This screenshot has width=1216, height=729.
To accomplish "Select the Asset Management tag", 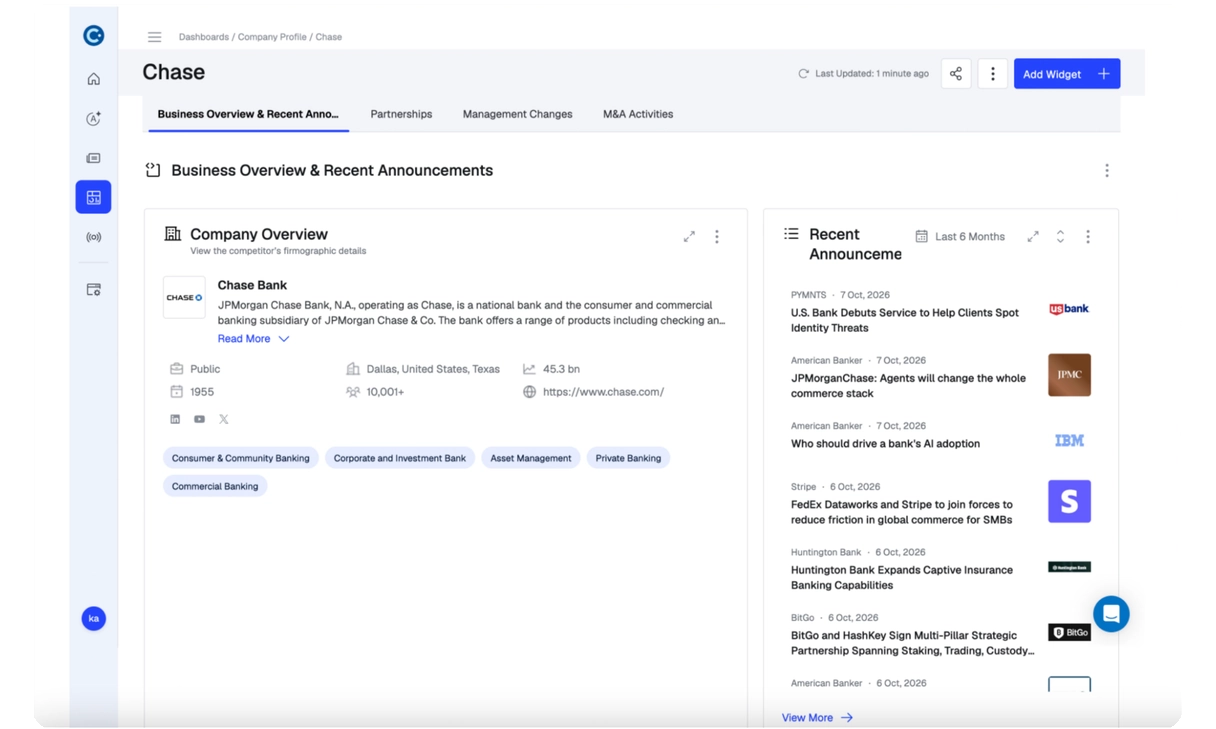I will 531,458.
